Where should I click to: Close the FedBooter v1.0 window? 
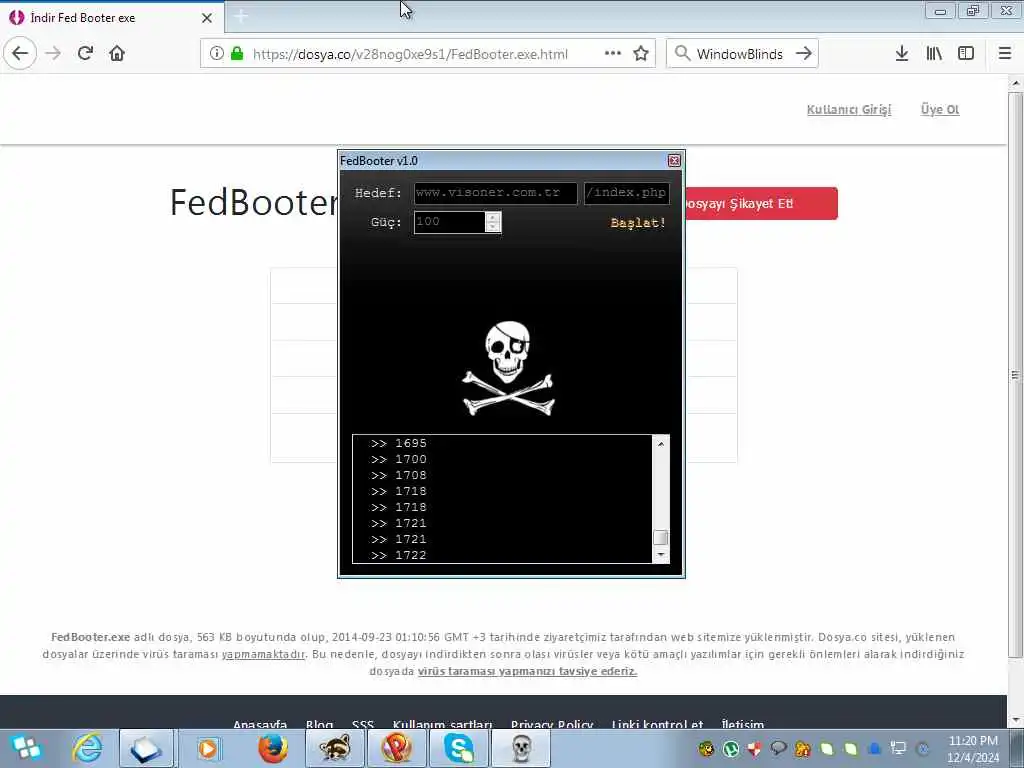[x=674, y=161]
